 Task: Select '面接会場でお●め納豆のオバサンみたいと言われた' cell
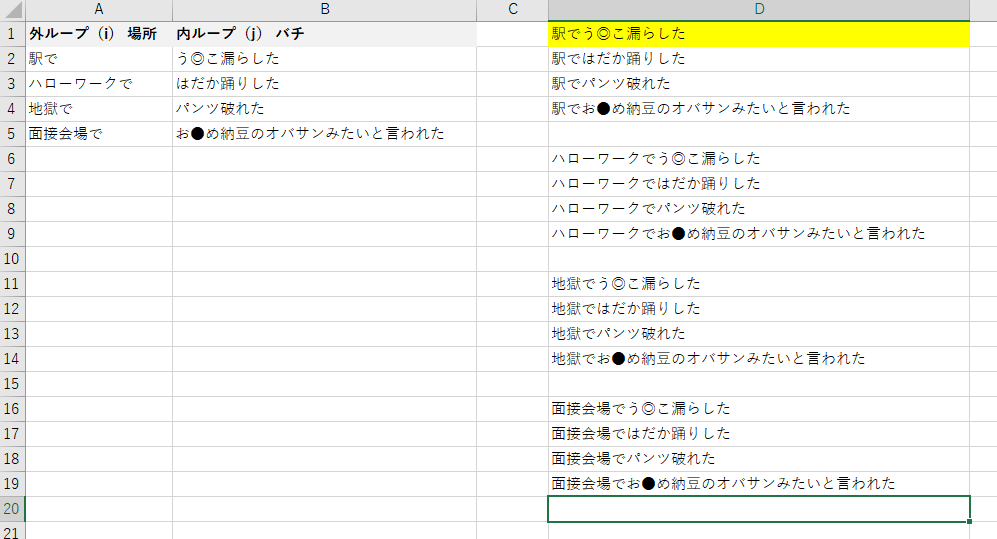(759, 484)
